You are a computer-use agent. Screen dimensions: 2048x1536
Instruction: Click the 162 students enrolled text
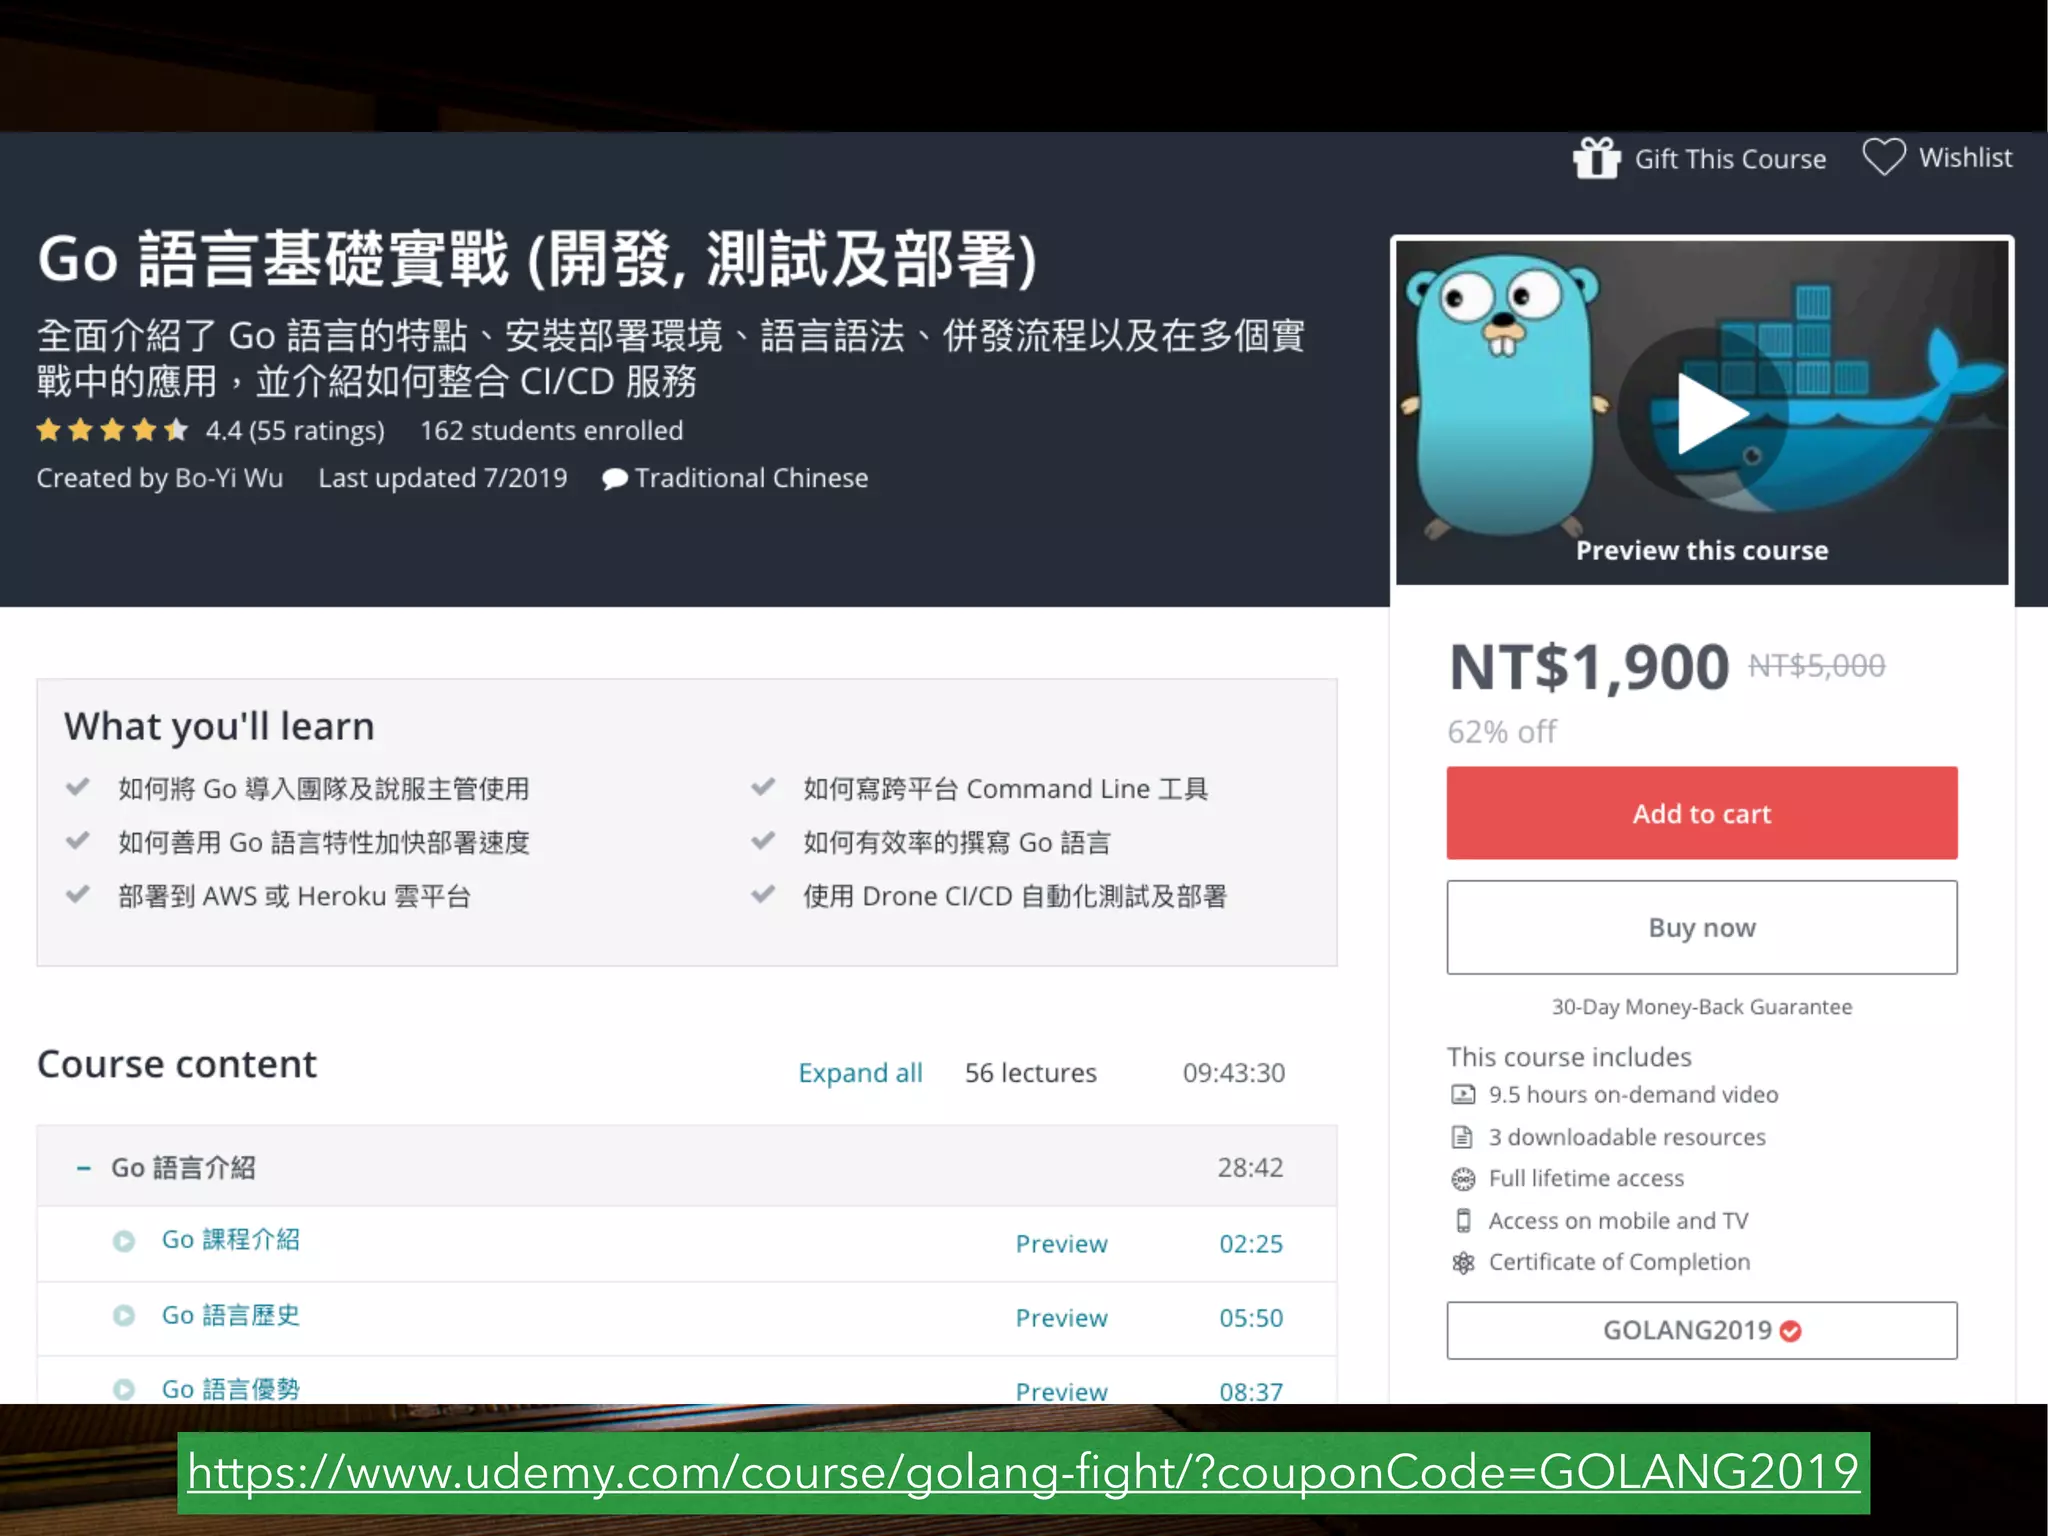551,431
